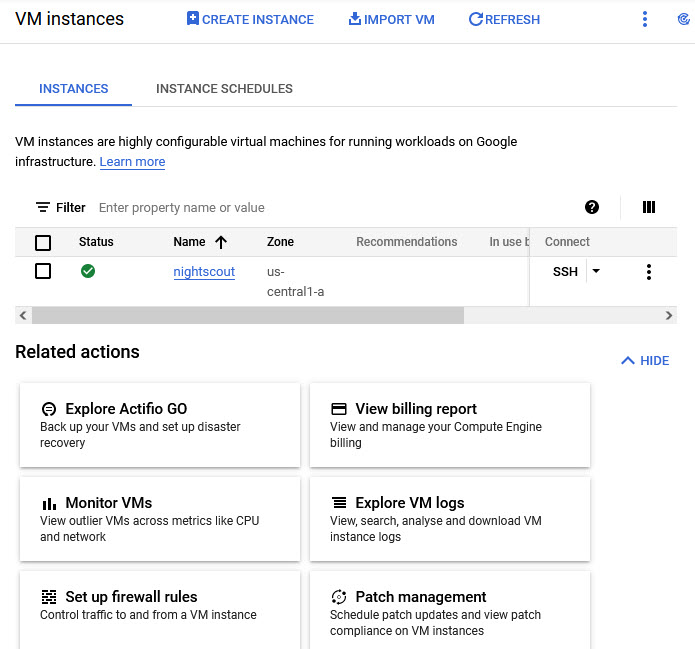Expand the SSH connection options dropdown
Image resolution: width=695 pixels, height=649 pixels.
pos(597,271)
